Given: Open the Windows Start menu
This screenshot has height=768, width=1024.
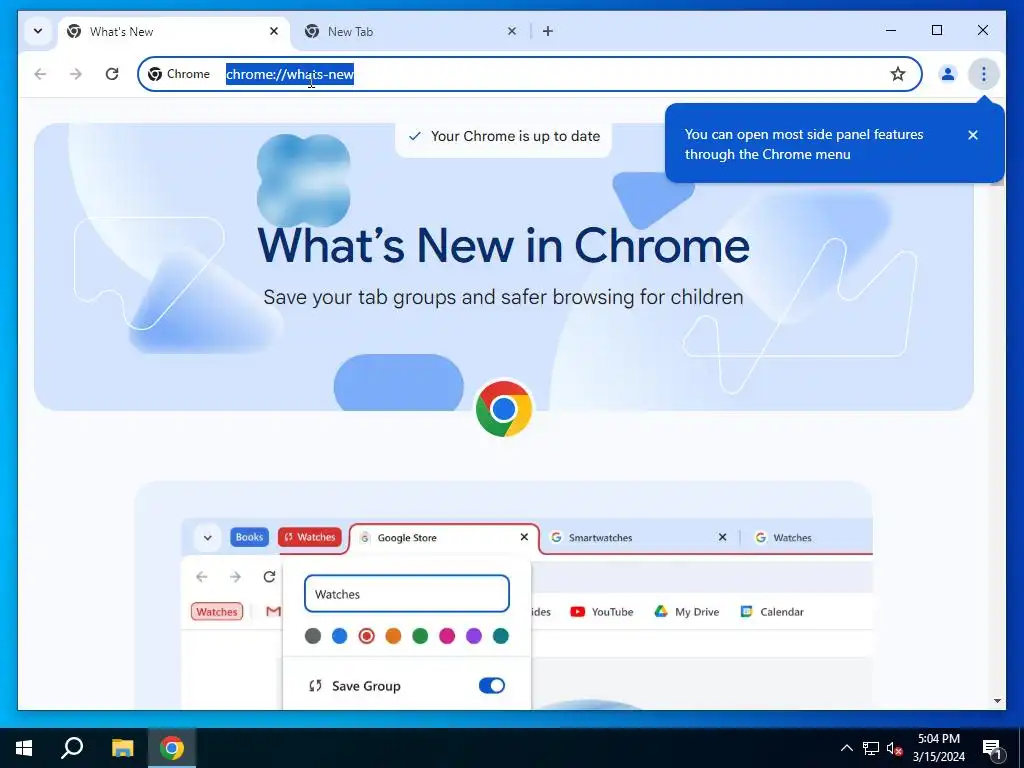Looking at the screenshot, I should [x=24, y=748].
